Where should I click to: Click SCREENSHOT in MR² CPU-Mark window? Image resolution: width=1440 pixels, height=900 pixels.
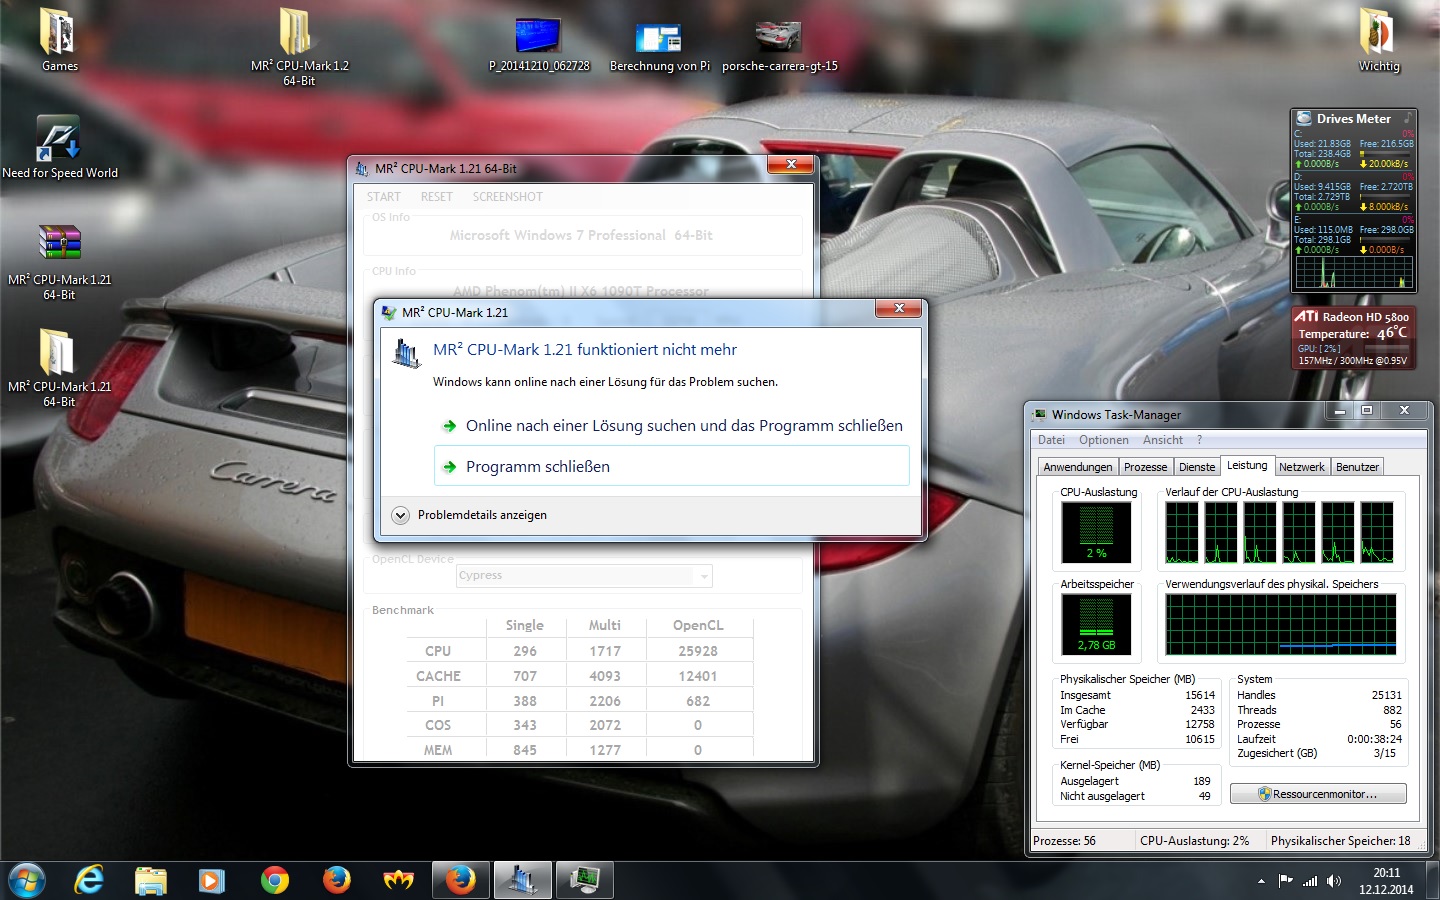(507, 197)
